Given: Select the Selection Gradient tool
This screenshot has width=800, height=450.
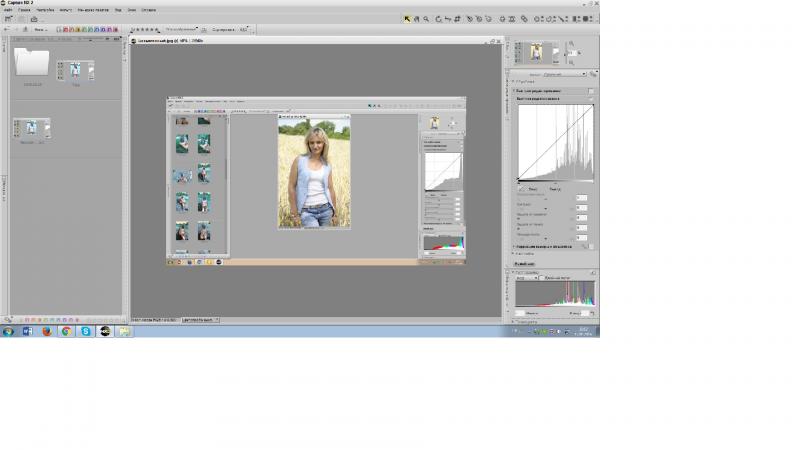Looking at the screenshot, I should tap(576, 19).
